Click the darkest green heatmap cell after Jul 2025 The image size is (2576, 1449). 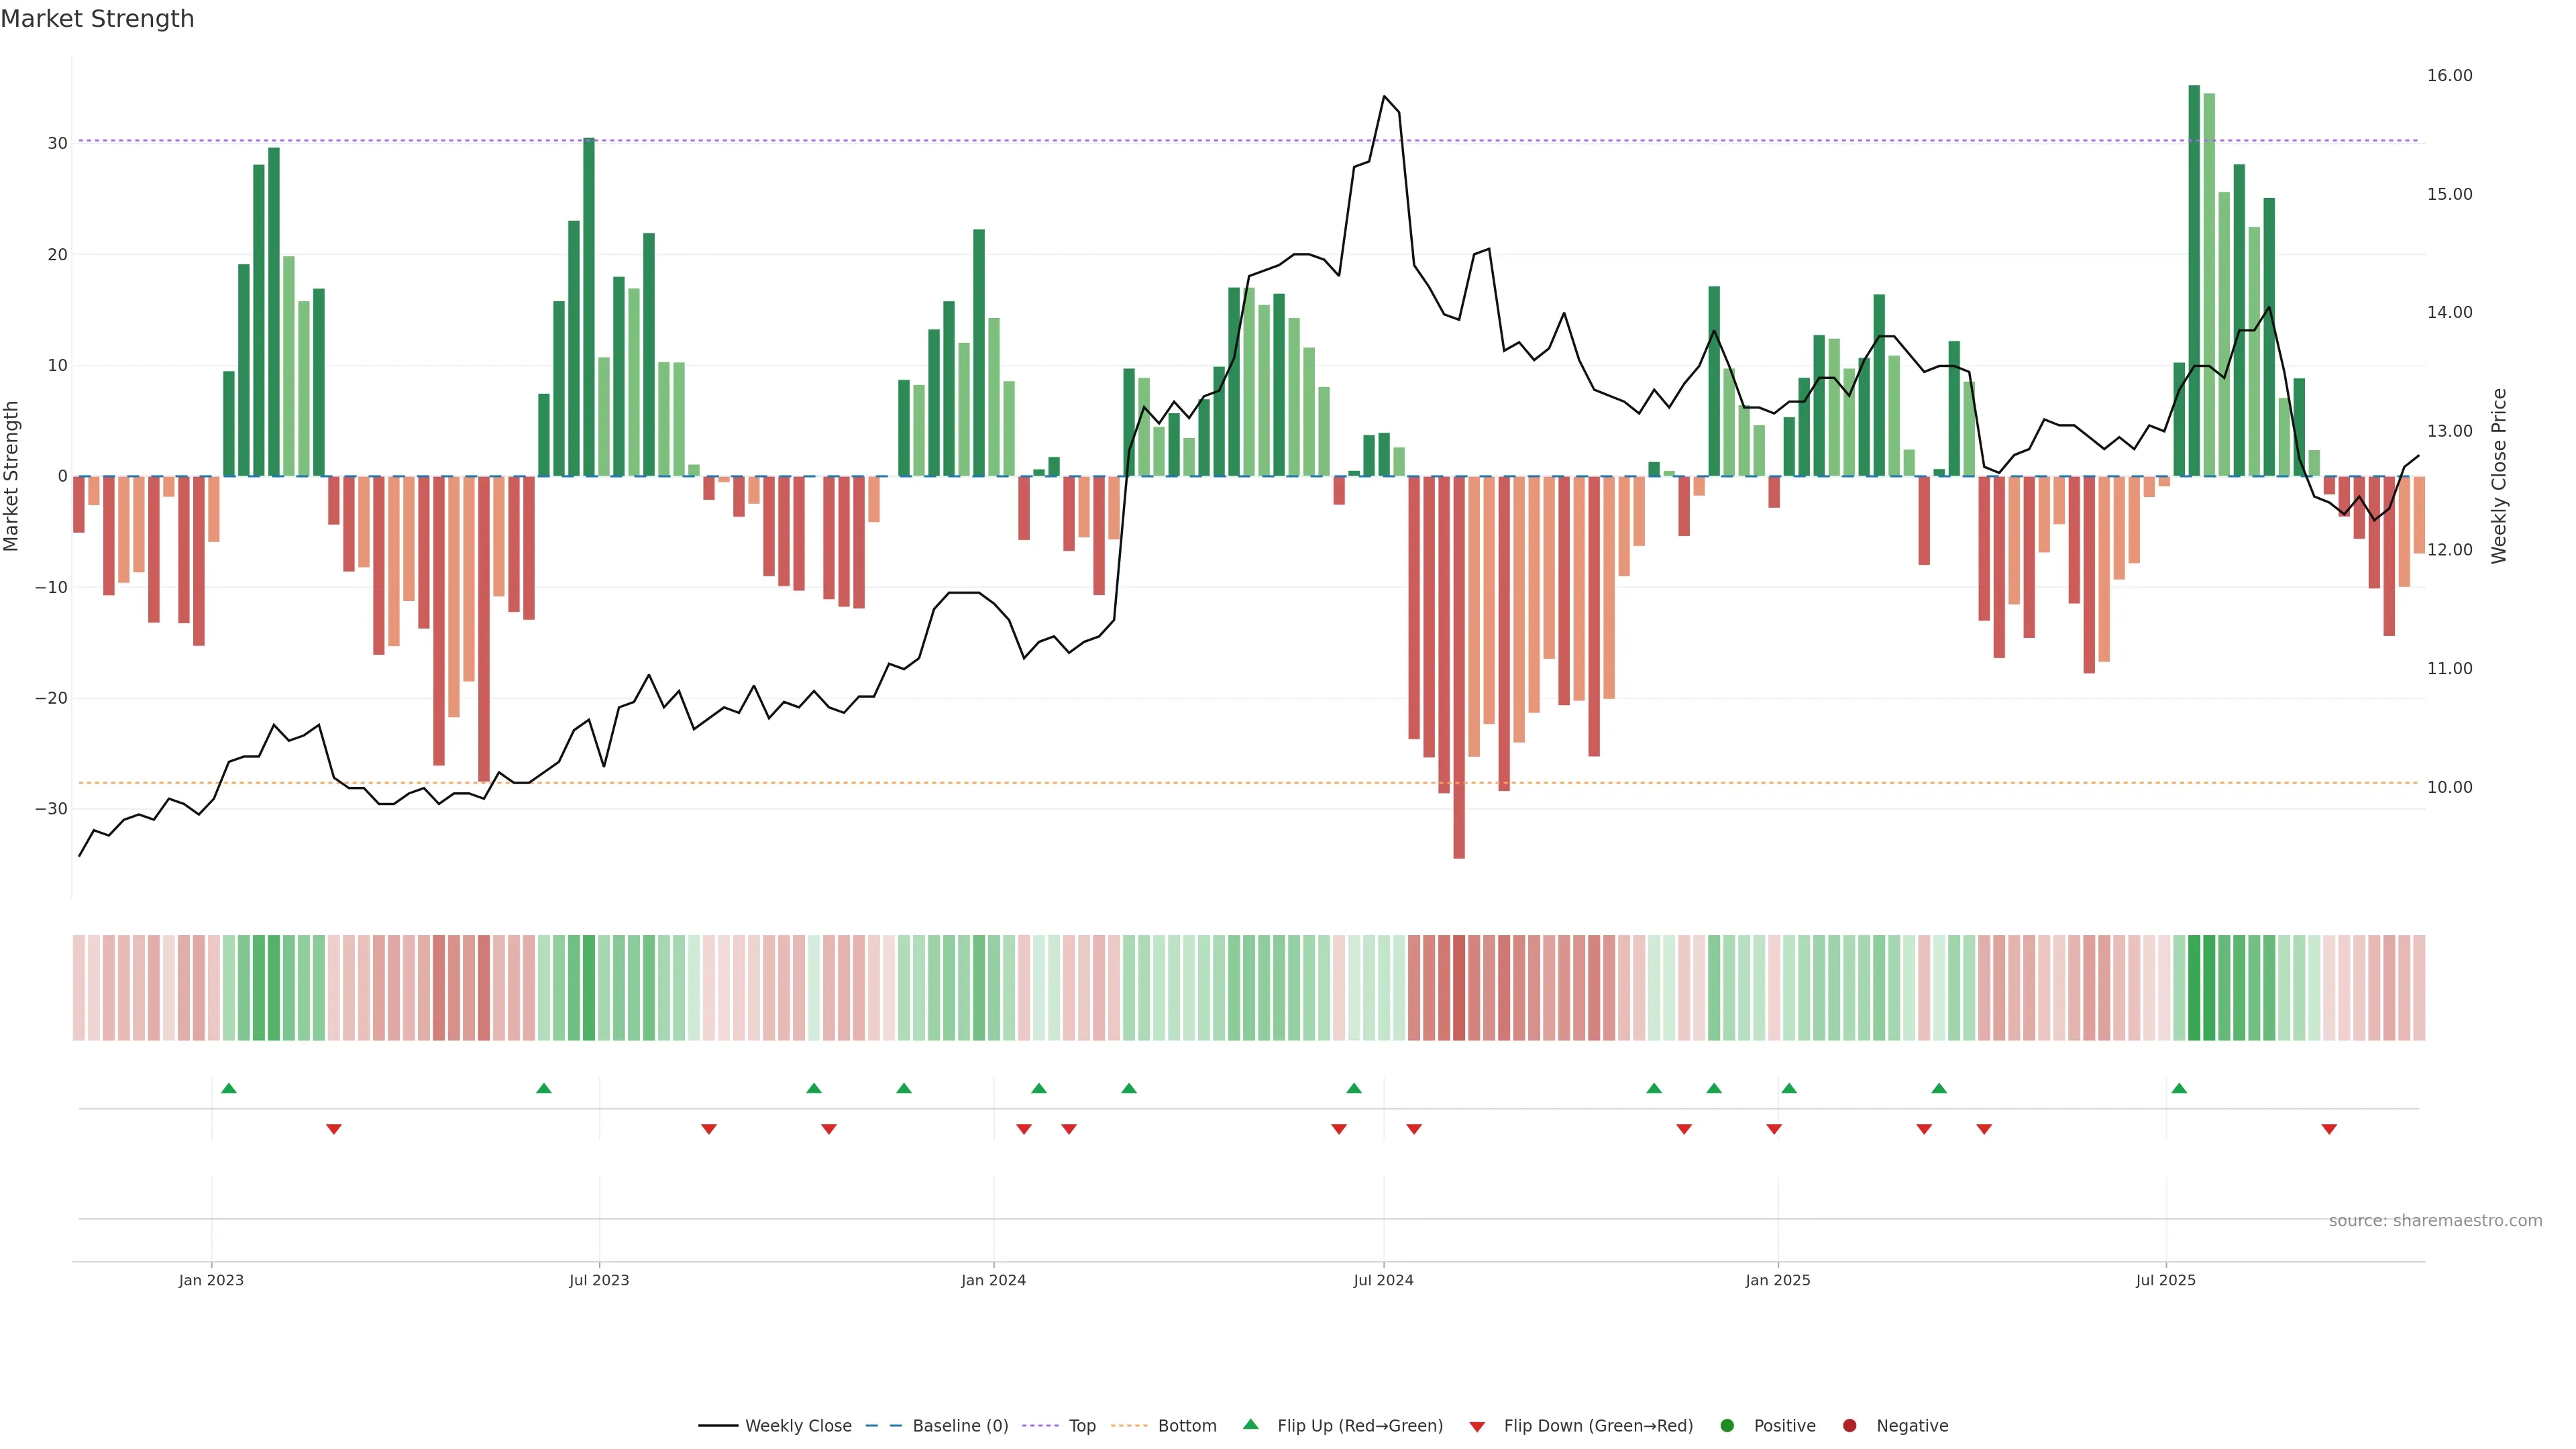click(x=2194, y=988)
